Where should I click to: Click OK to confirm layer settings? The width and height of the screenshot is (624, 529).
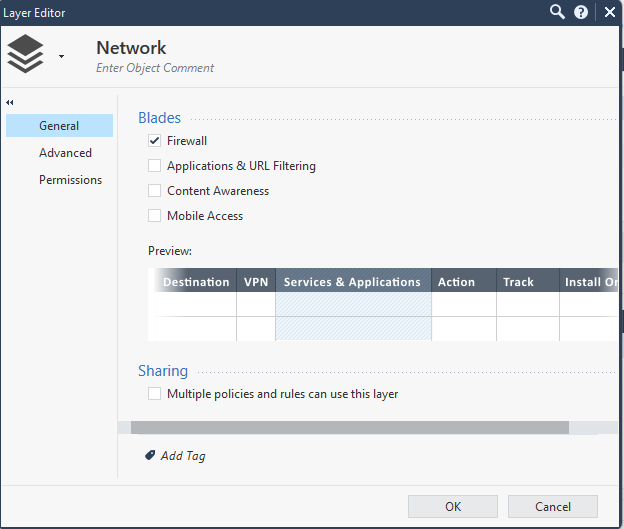pos(453,506)
